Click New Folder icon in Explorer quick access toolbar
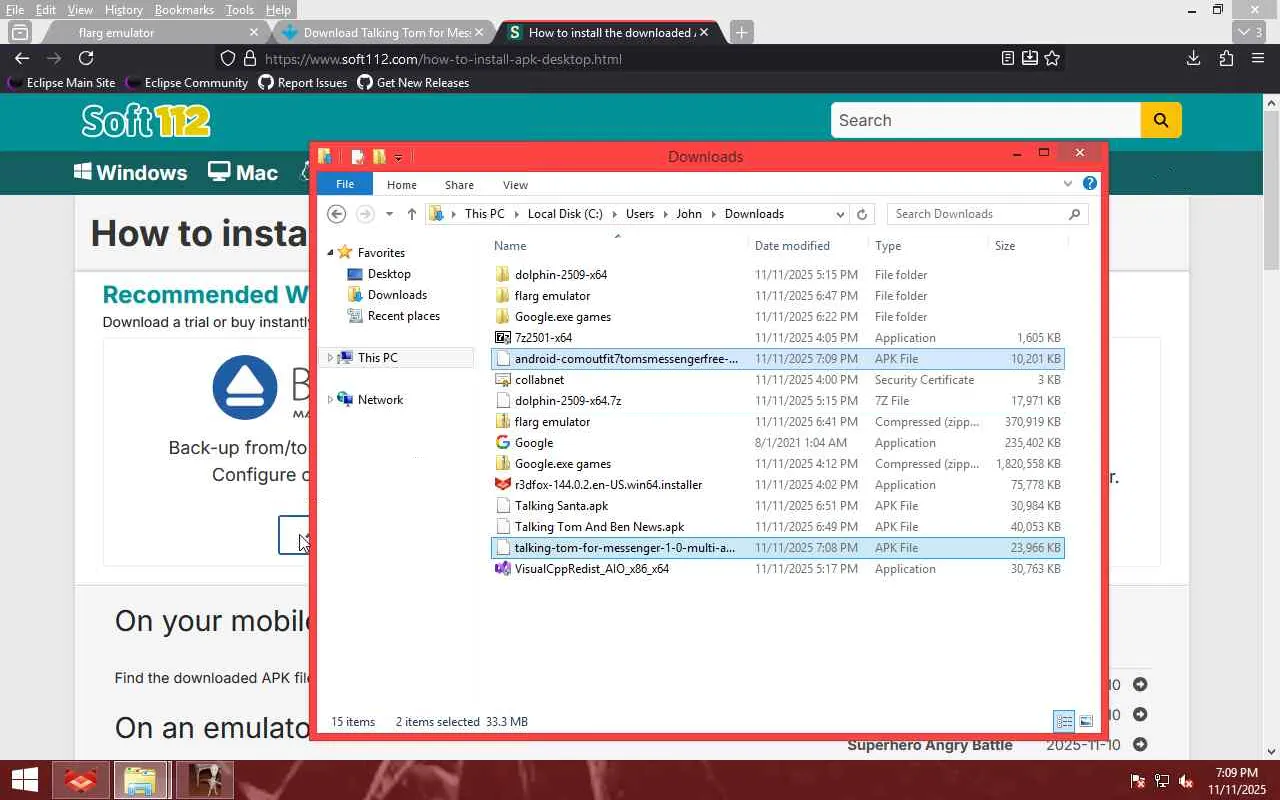1280x800 pixels. (x=379, y=156)
